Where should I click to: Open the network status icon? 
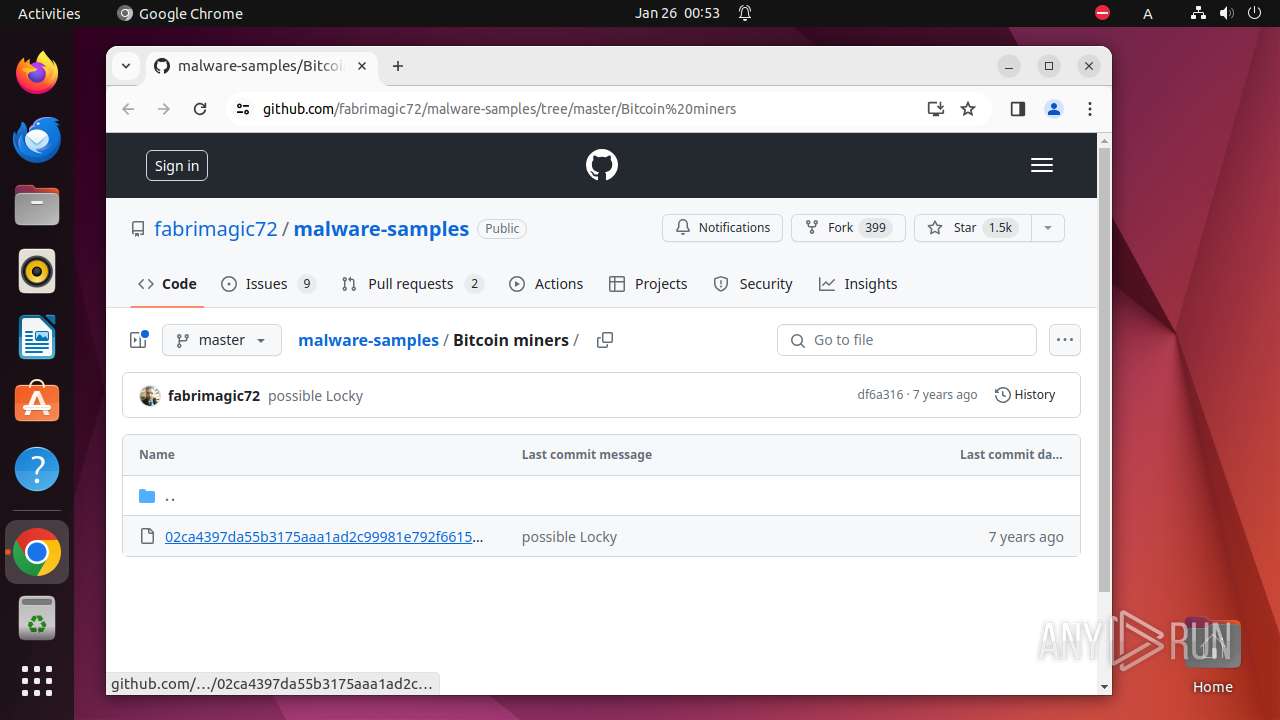click(x=1198, y=13)
